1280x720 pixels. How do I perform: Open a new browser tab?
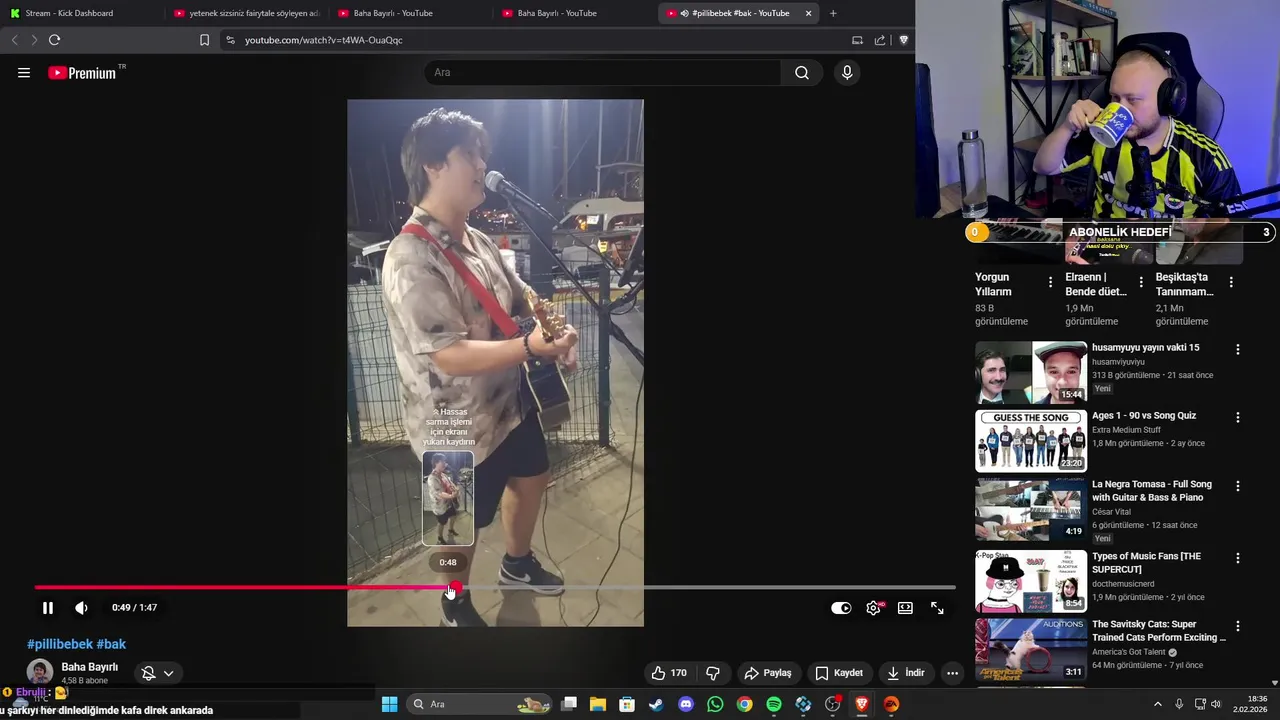point(833,13)
